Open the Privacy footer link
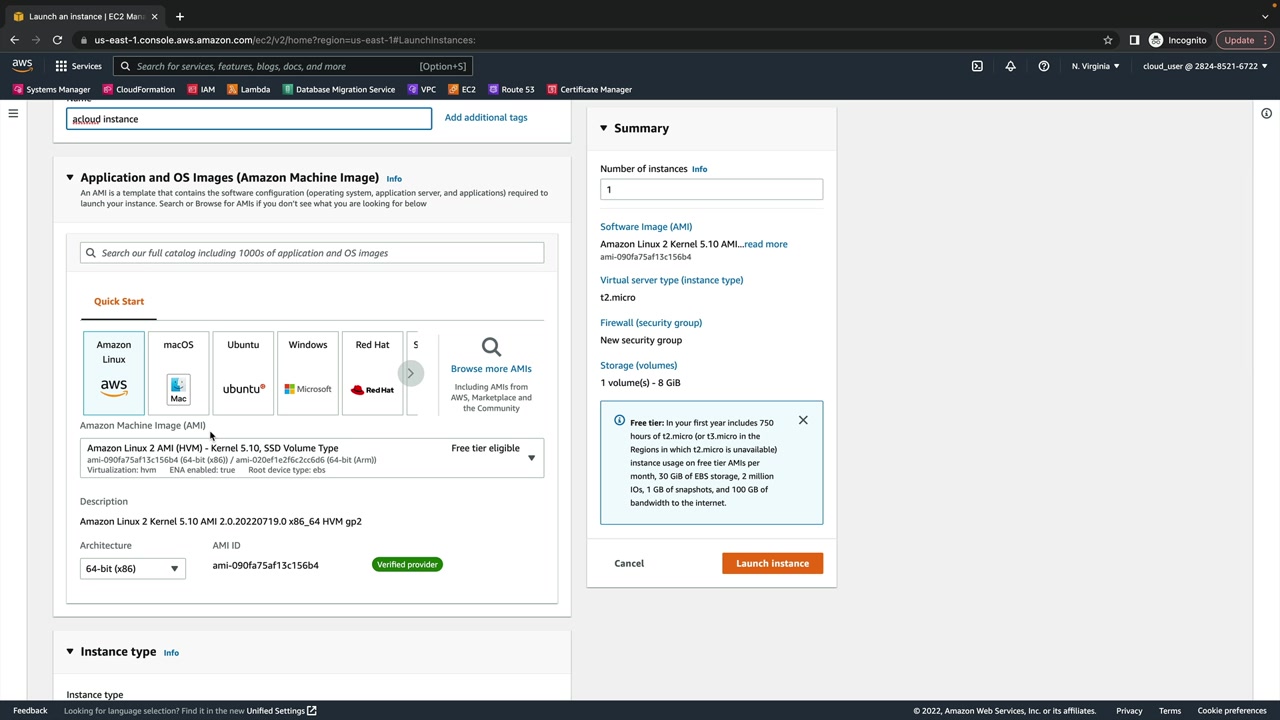 click(x=1129, y=711)
